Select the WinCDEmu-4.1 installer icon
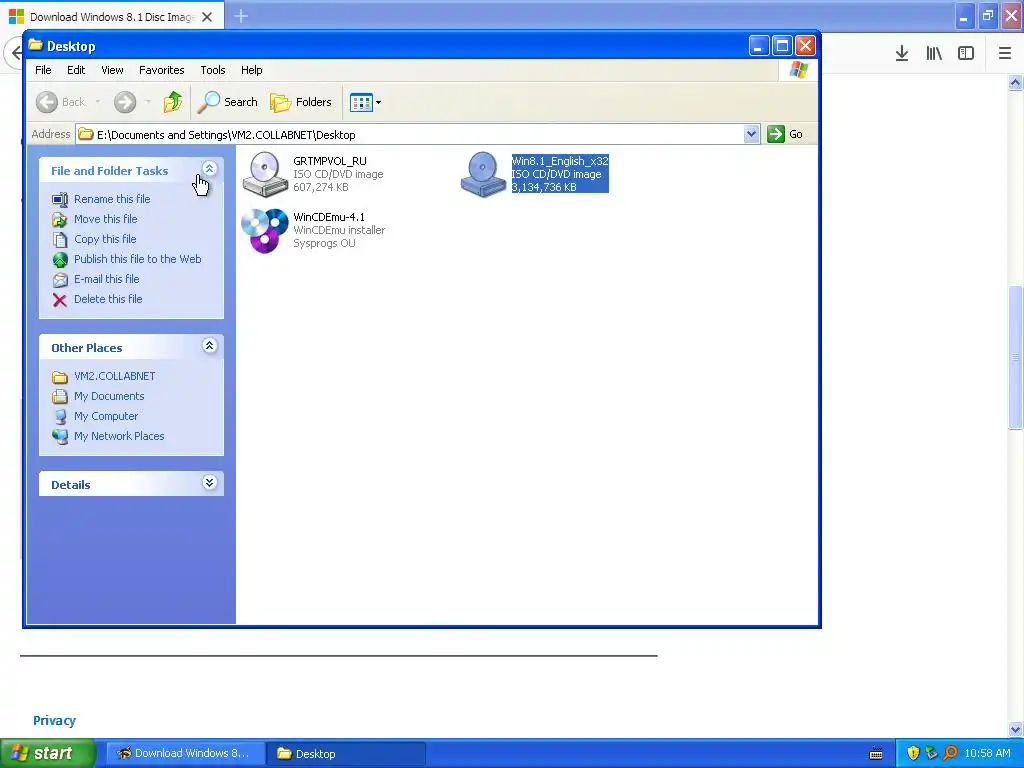The width and height of the screenshot is (1024, 768). click(264, 230)
